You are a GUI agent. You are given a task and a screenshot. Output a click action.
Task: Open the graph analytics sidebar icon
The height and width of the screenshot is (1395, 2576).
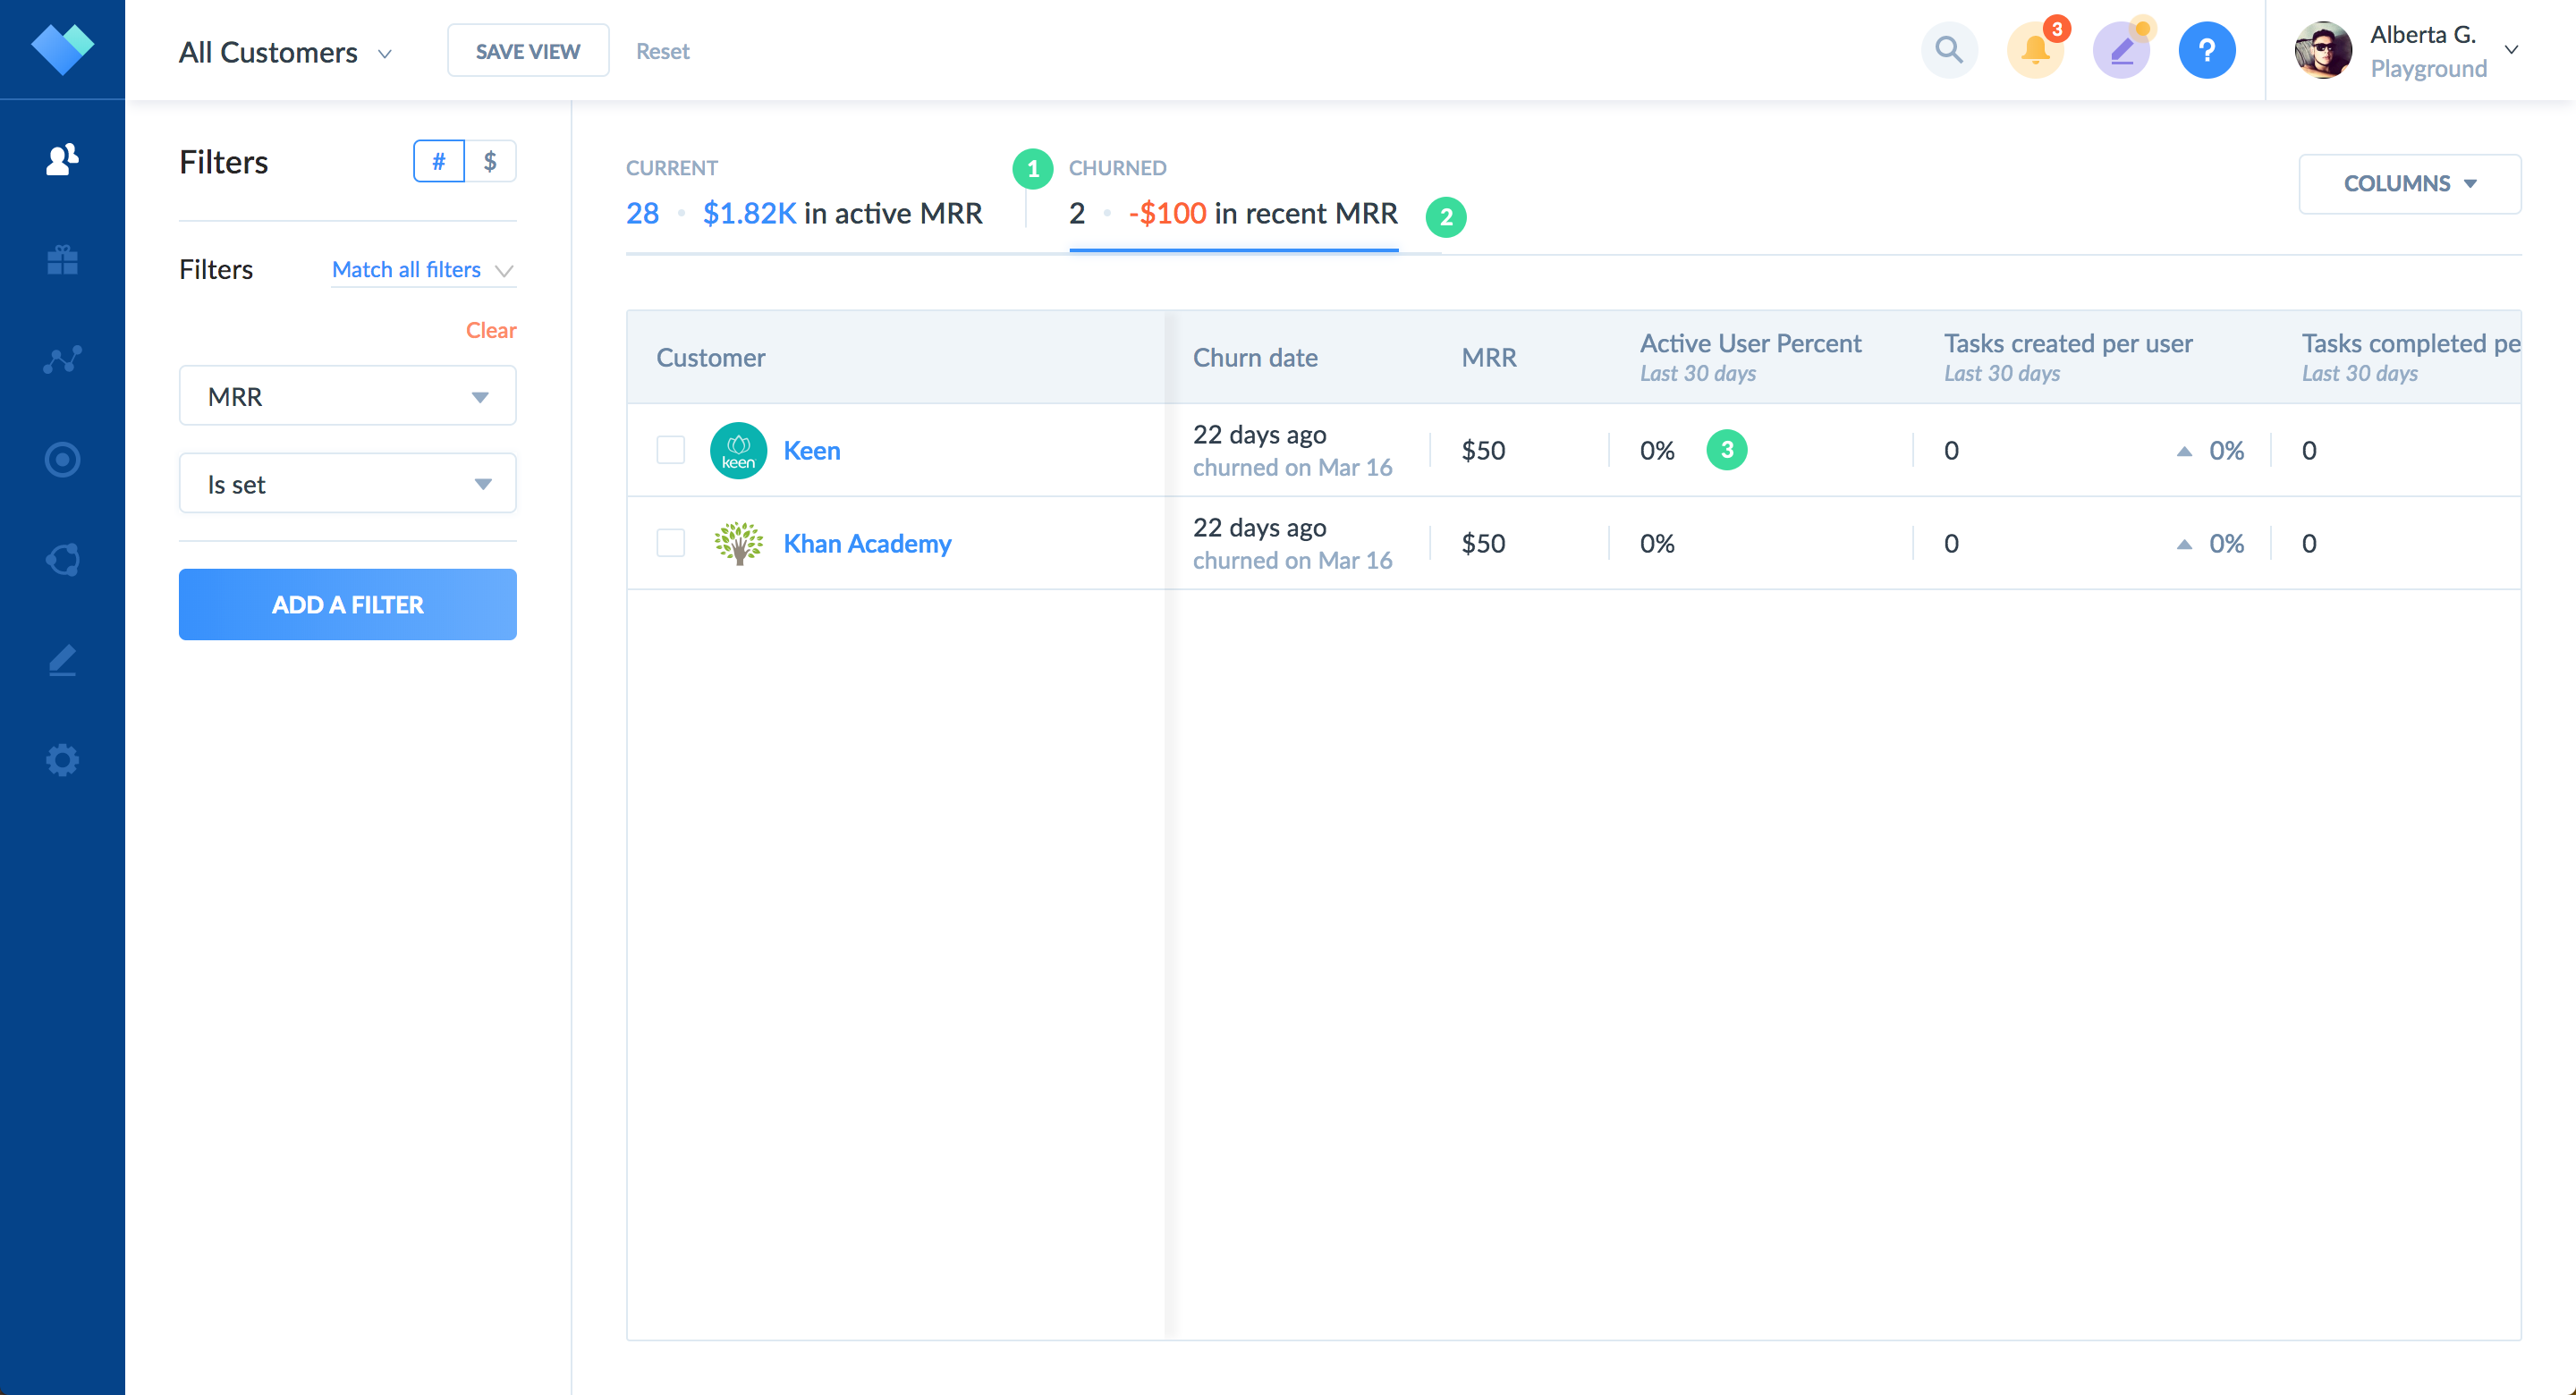coord(62,360)
